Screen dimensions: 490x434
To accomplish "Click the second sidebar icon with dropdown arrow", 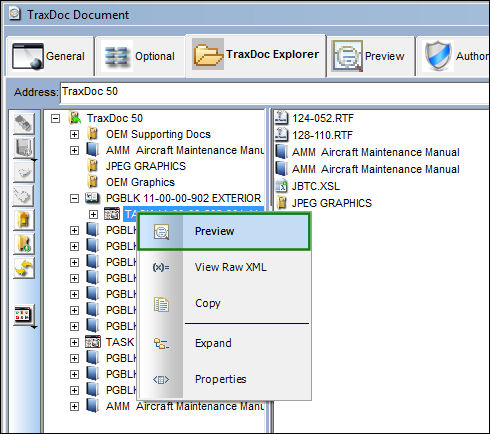I will tap(24, 148).
